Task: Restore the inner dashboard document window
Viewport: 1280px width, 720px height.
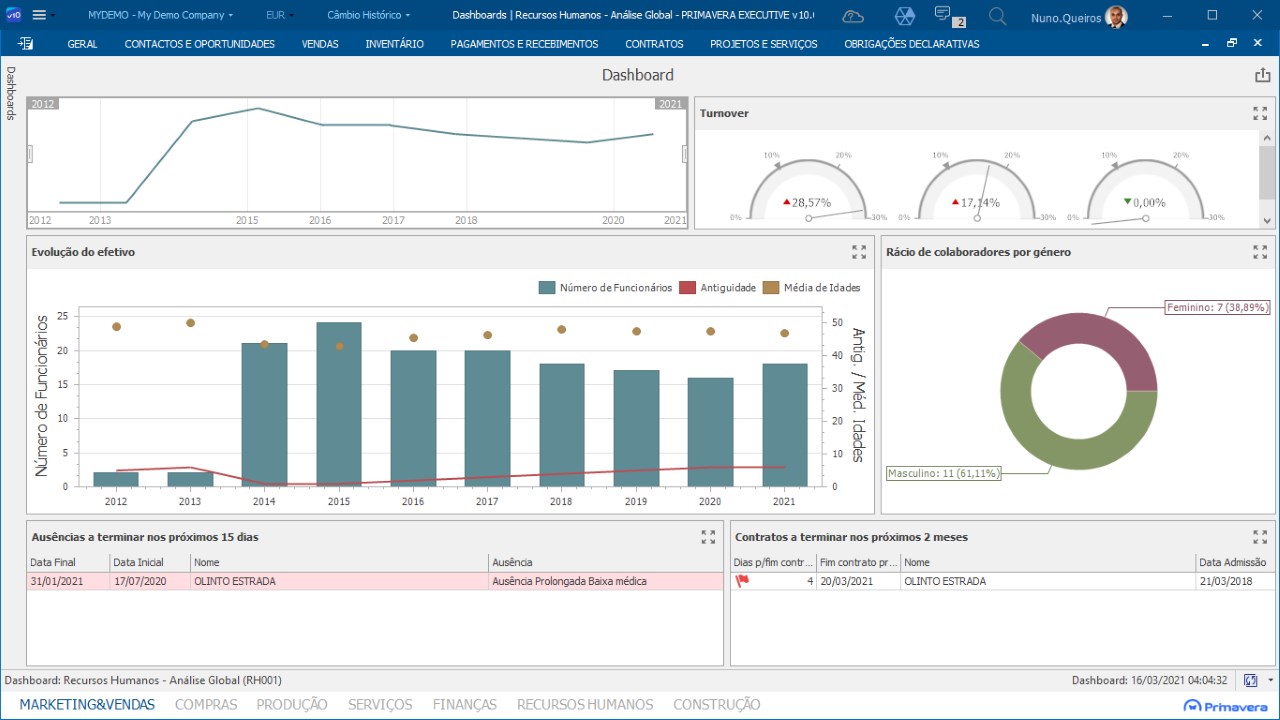Action: click(1232, 43)
